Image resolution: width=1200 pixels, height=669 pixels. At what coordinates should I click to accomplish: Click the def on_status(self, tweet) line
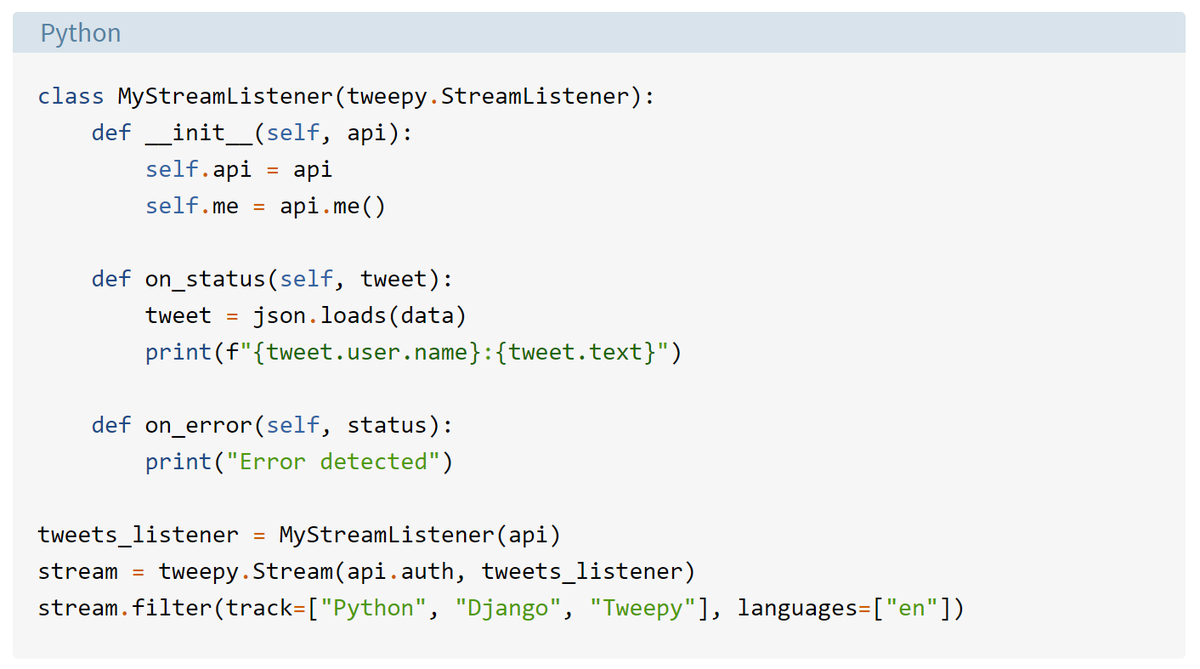tap(272, 279)
